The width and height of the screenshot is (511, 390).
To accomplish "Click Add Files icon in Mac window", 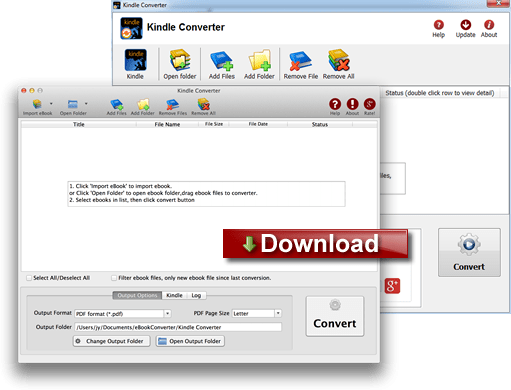I will click(117, 104).
